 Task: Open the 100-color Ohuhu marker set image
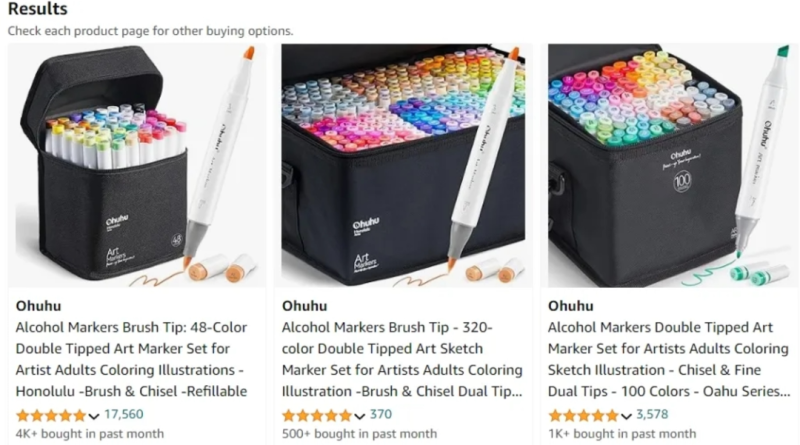point(672,165)
